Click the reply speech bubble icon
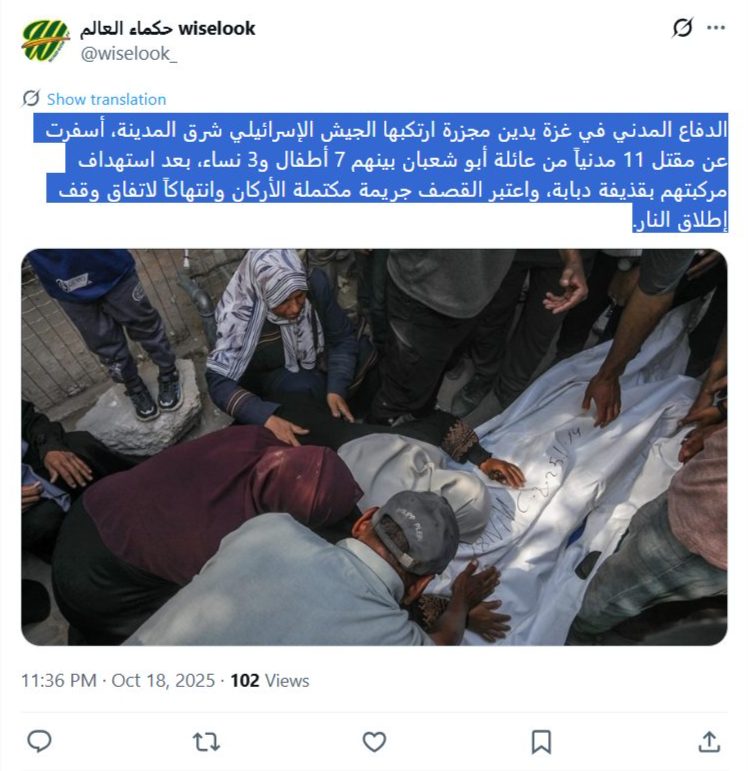This screenshot has height=771, width=748. click(x=39, y=741)
